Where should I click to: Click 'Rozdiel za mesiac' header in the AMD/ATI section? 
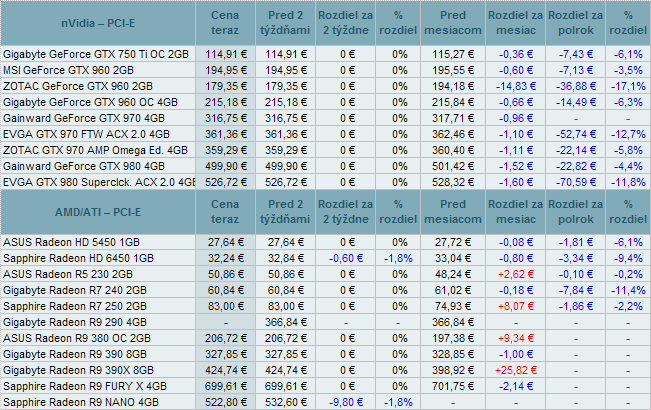tap(515, 212)
